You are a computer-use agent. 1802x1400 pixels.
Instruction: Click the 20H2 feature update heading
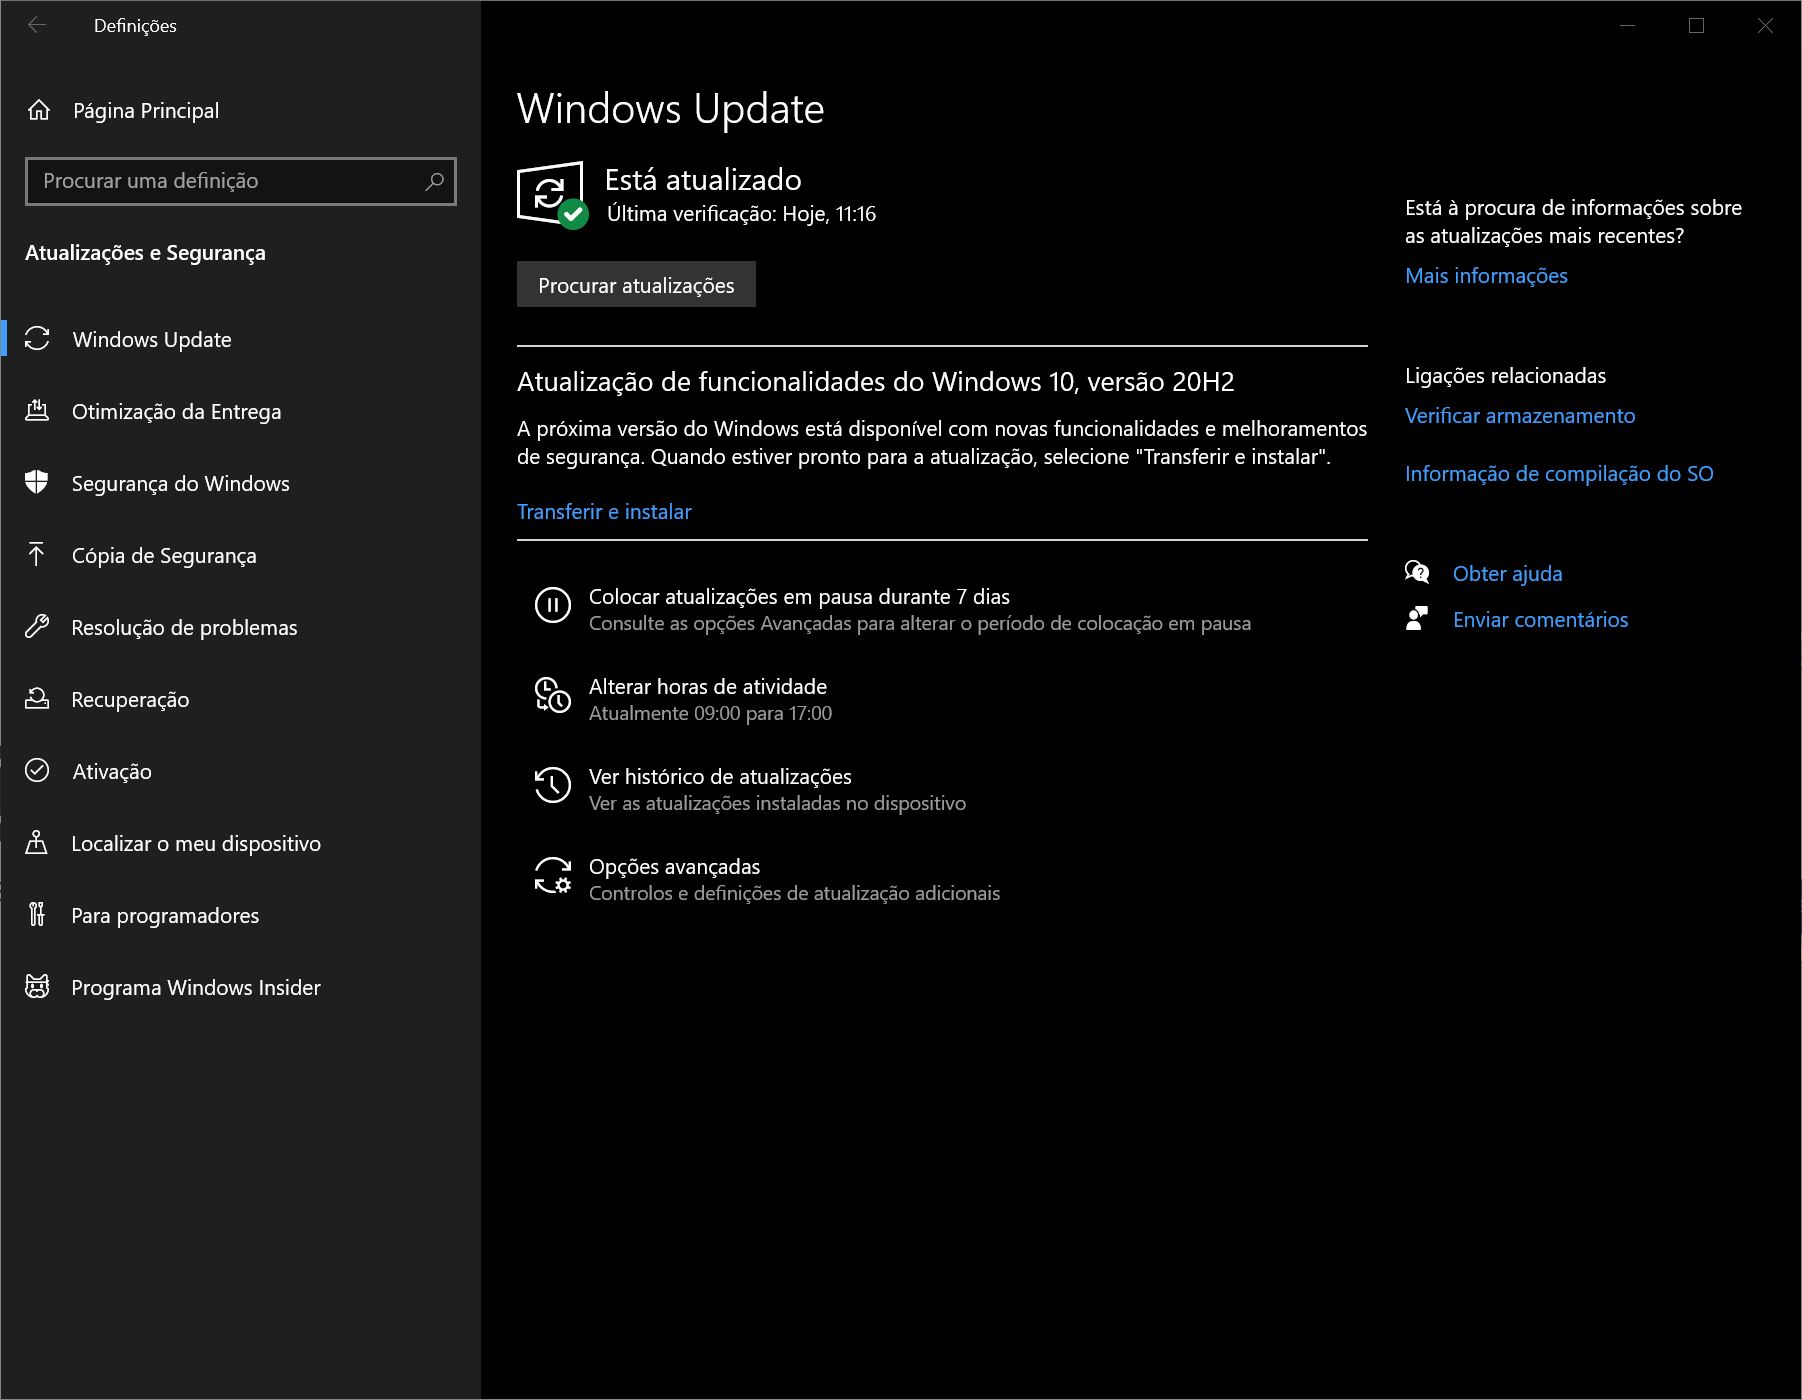[875, 381]
